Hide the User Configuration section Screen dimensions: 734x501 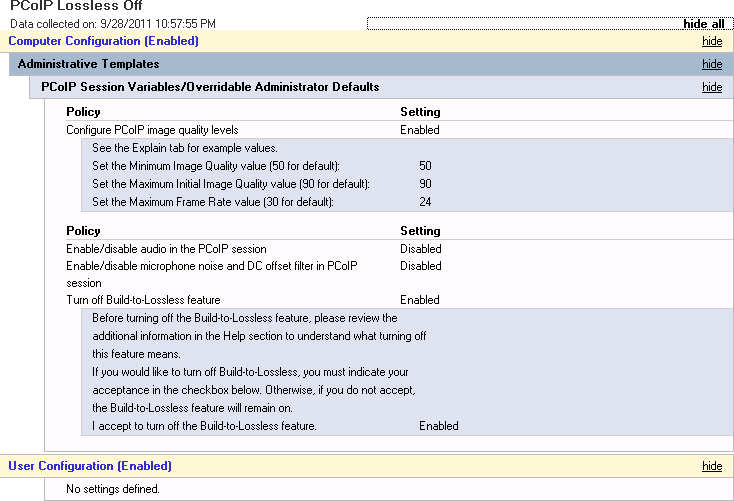point(712,466)
